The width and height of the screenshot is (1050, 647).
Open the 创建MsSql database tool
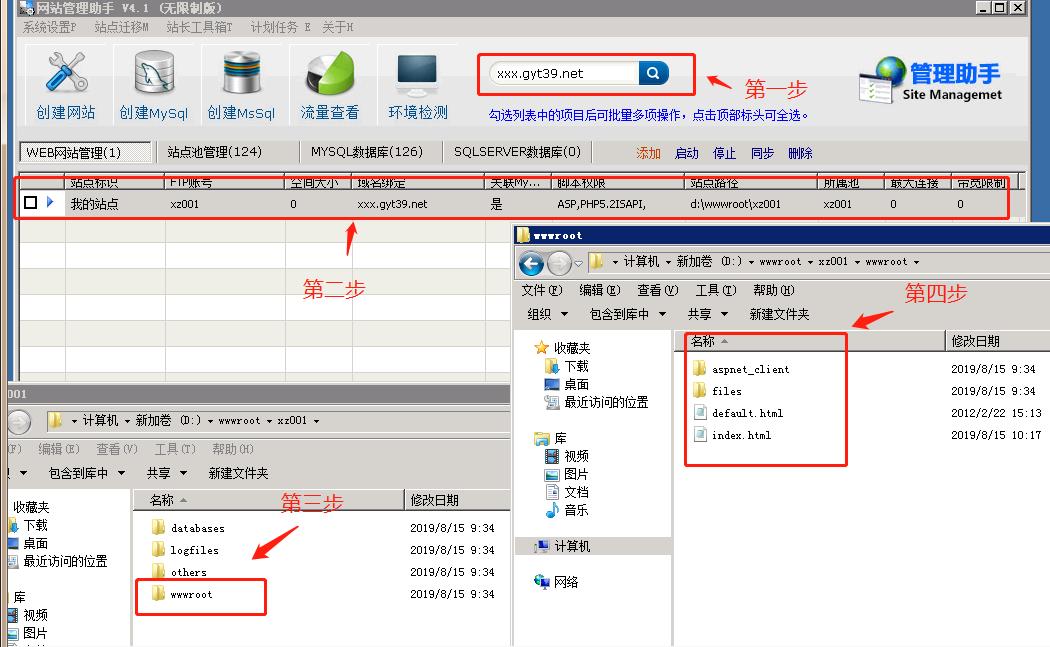(240, 82)
